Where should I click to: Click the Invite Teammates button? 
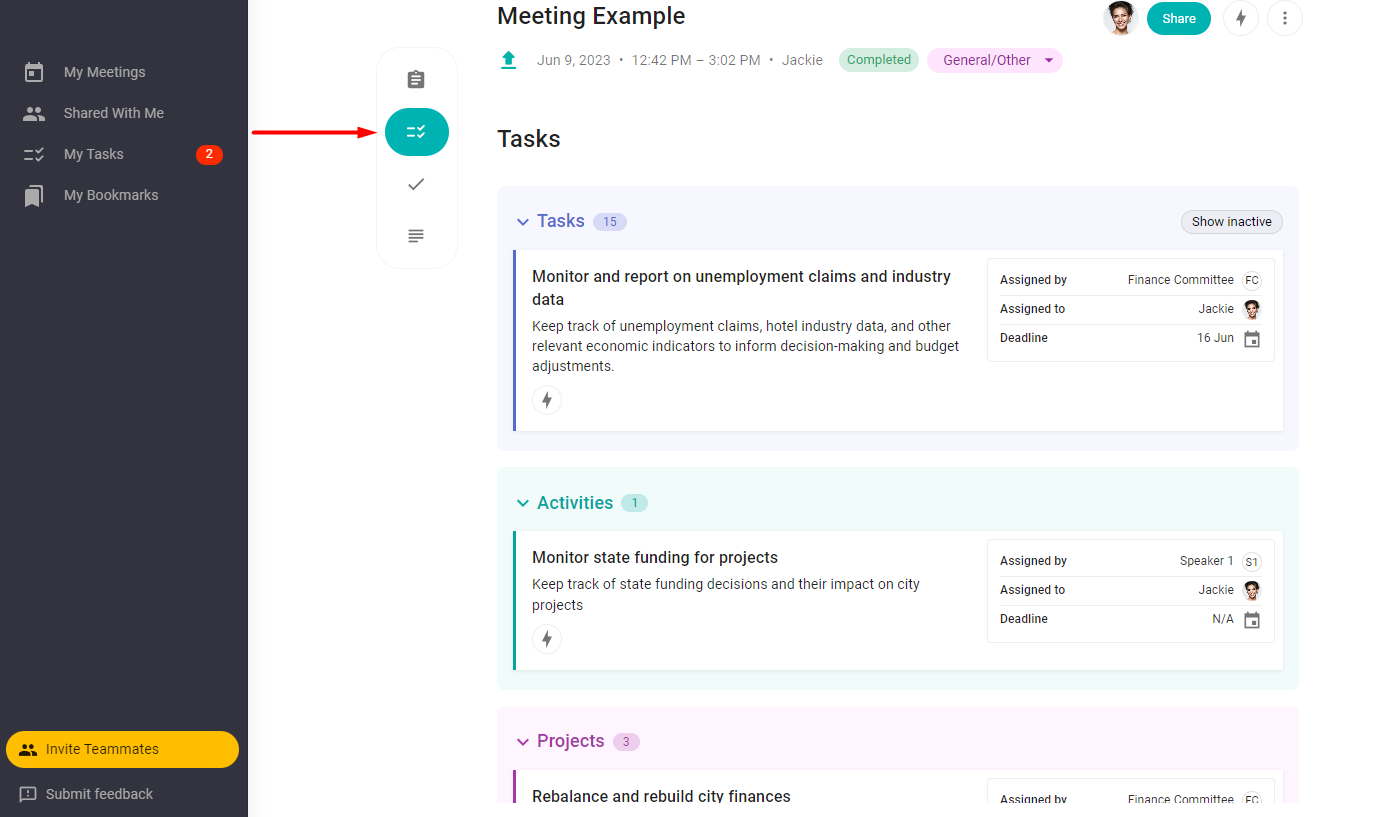point(122,749)
